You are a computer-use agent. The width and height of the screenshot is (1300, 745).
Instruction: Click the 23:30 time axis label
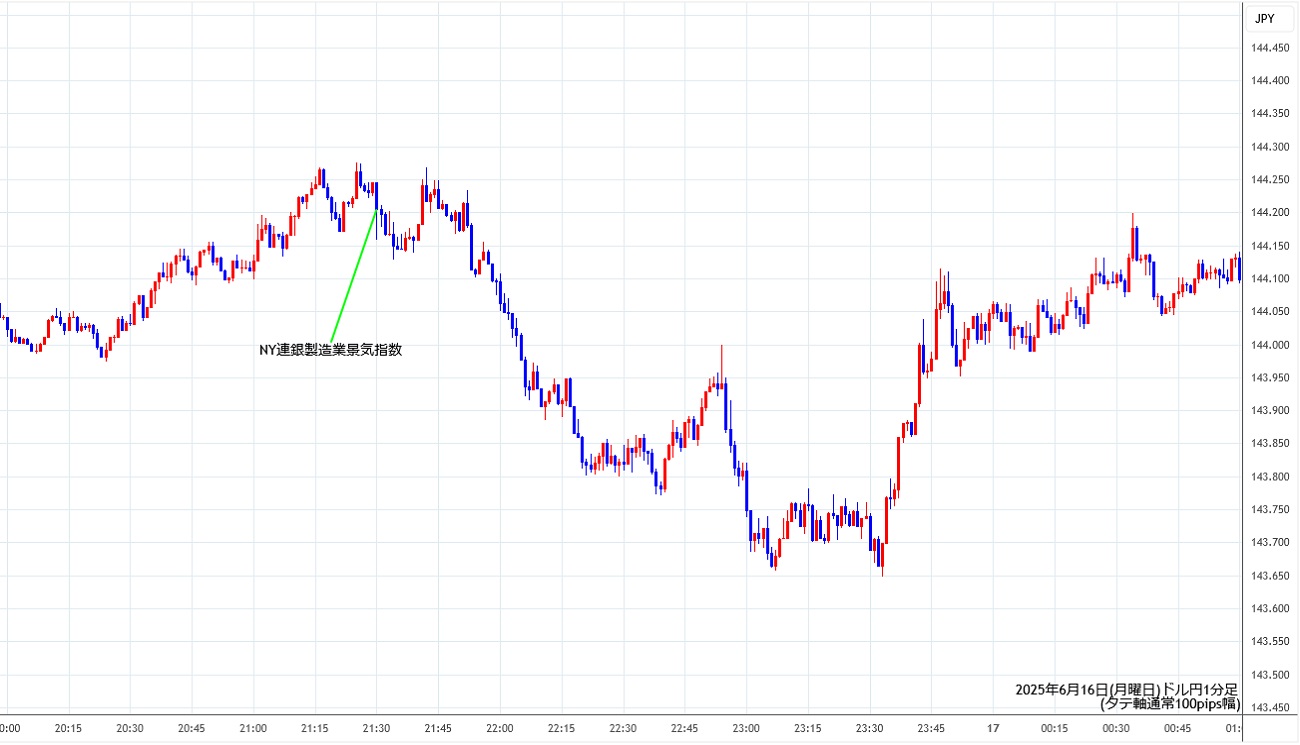[869, 729]
